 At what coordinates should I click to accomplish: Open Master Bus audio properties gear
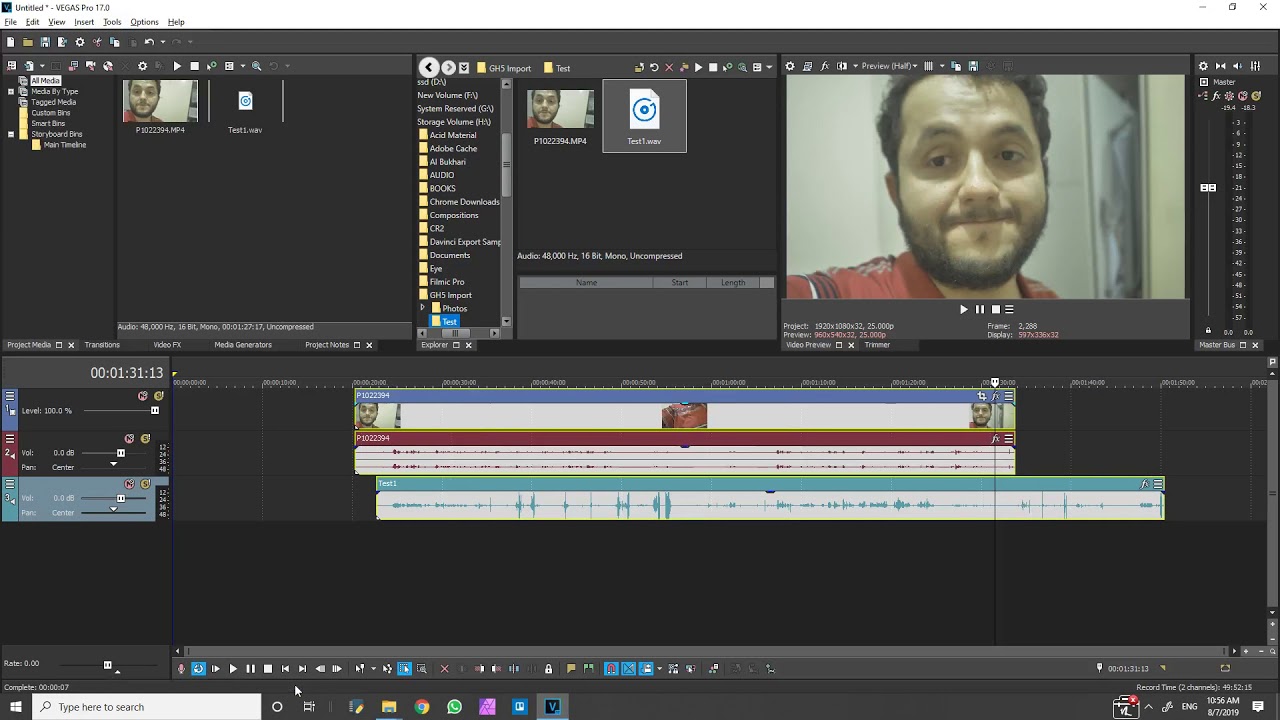1203,66
